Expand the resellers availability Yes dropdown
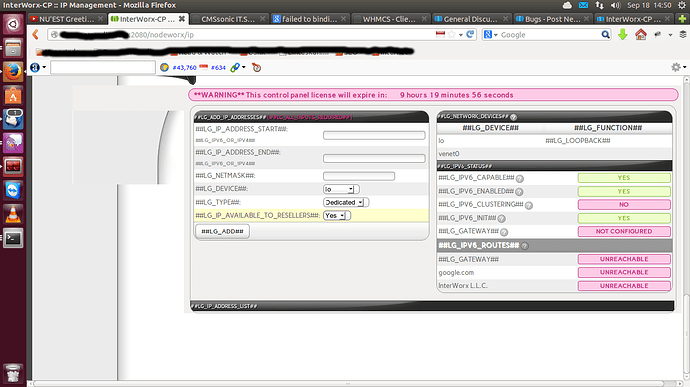Image resolution: width=690 pixels, height=387 pixels. [x=337, y=216]
